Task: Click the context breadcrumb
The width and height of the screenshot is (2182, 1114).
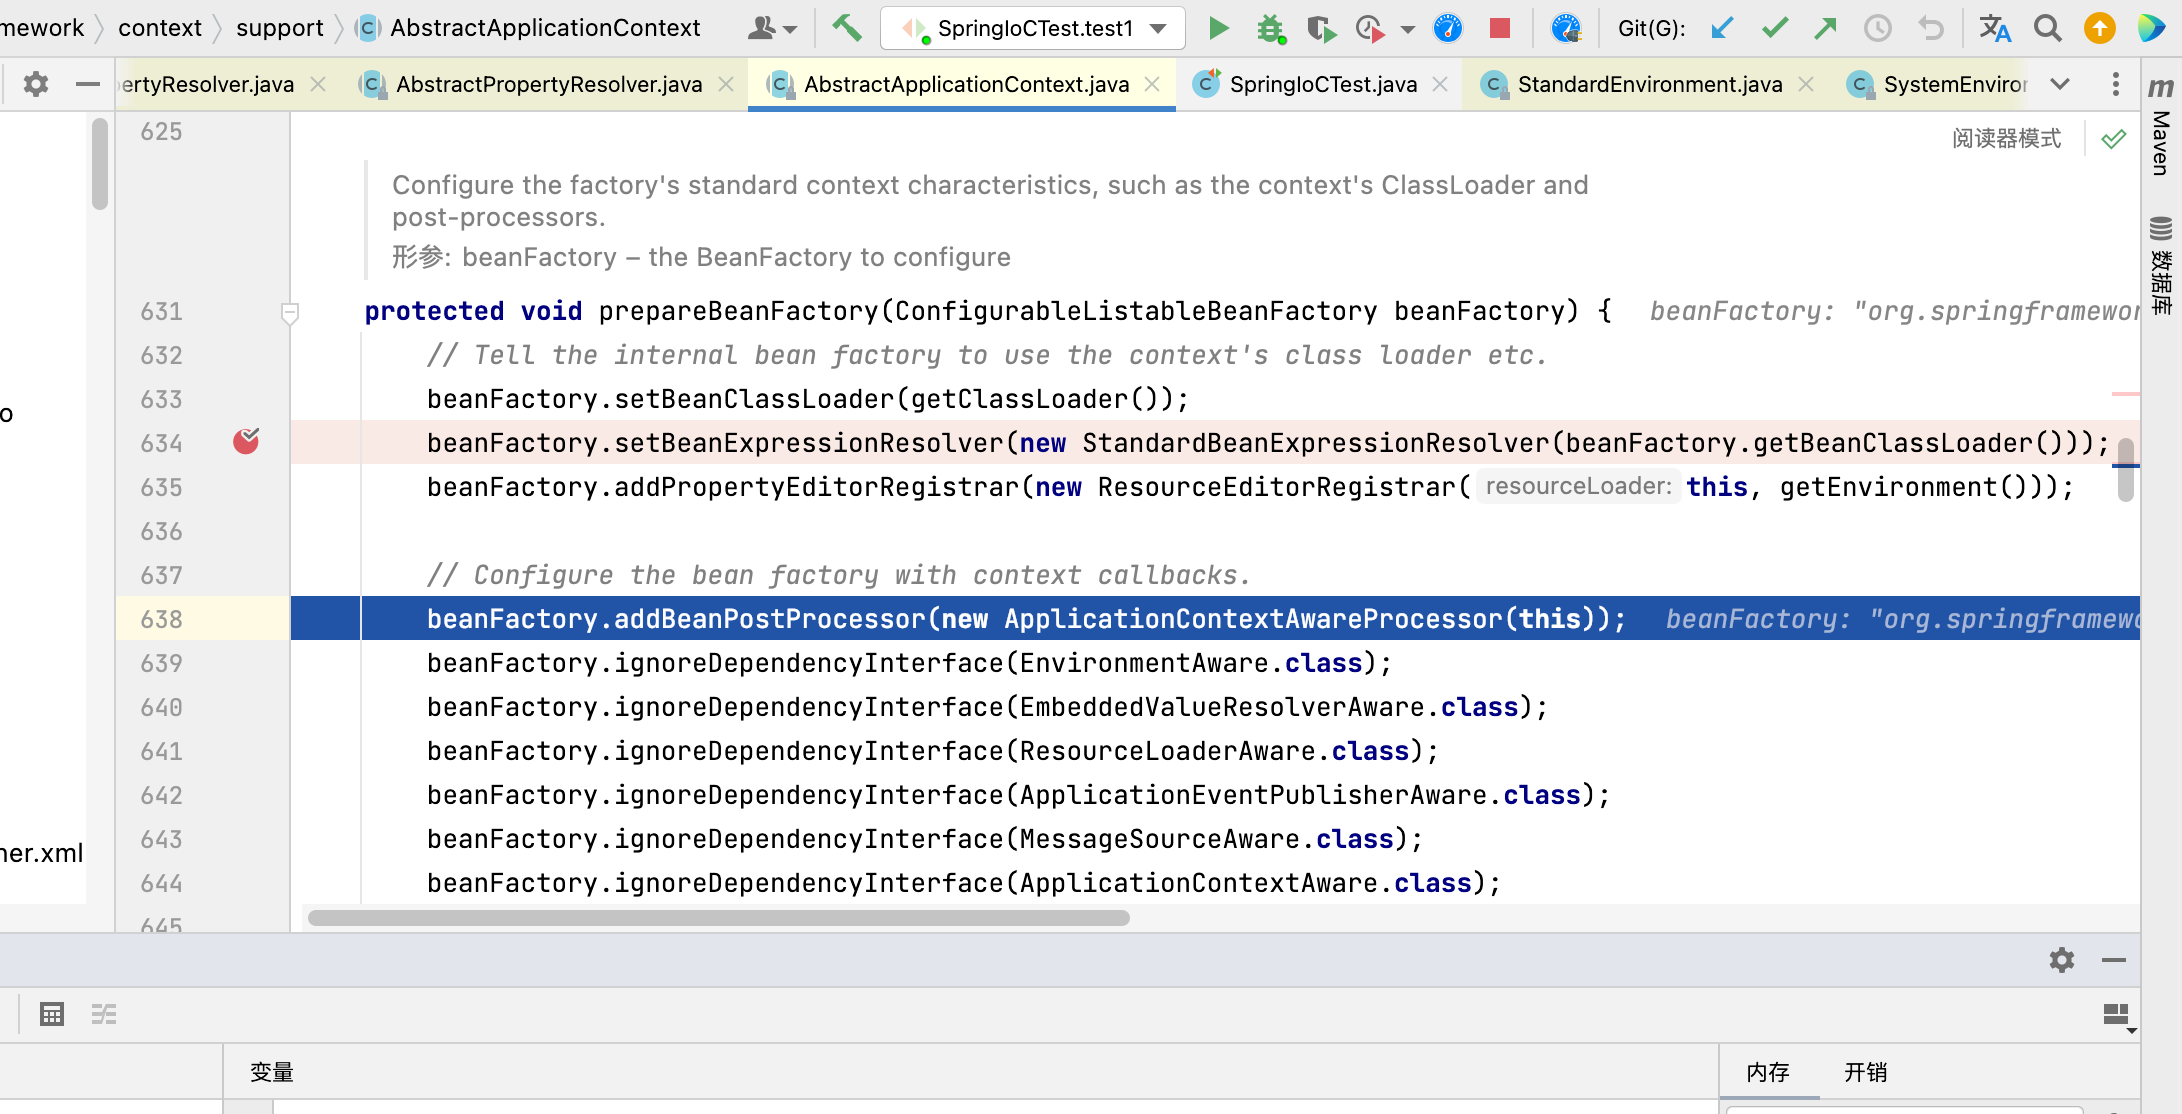Action: 160,28
